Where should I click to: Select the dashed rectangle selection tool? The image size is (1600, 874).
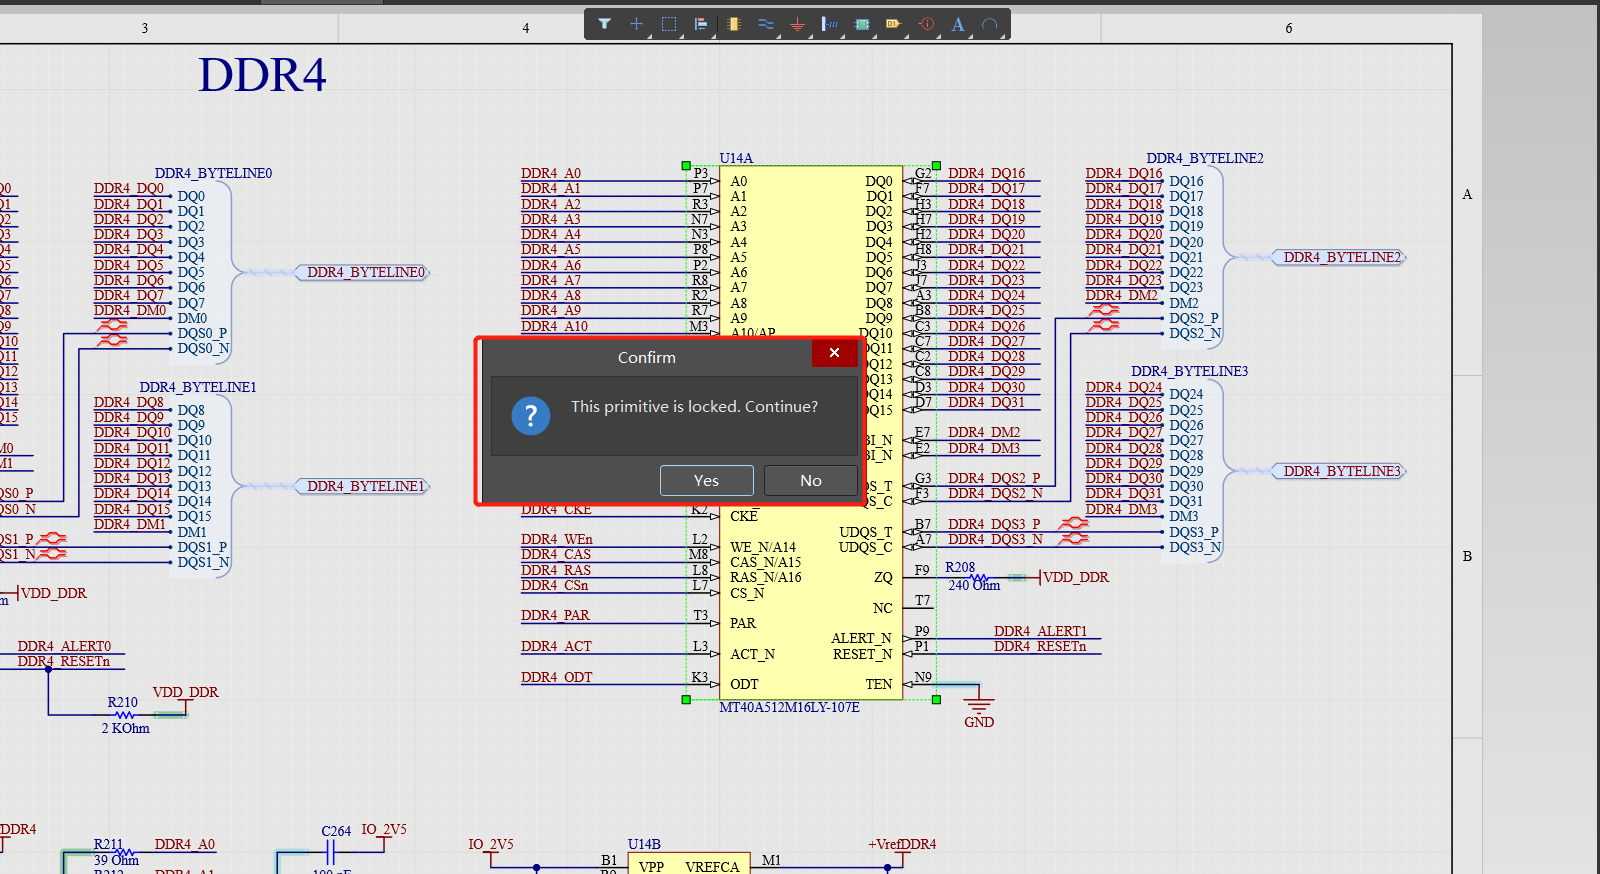[x=669, y=24]
